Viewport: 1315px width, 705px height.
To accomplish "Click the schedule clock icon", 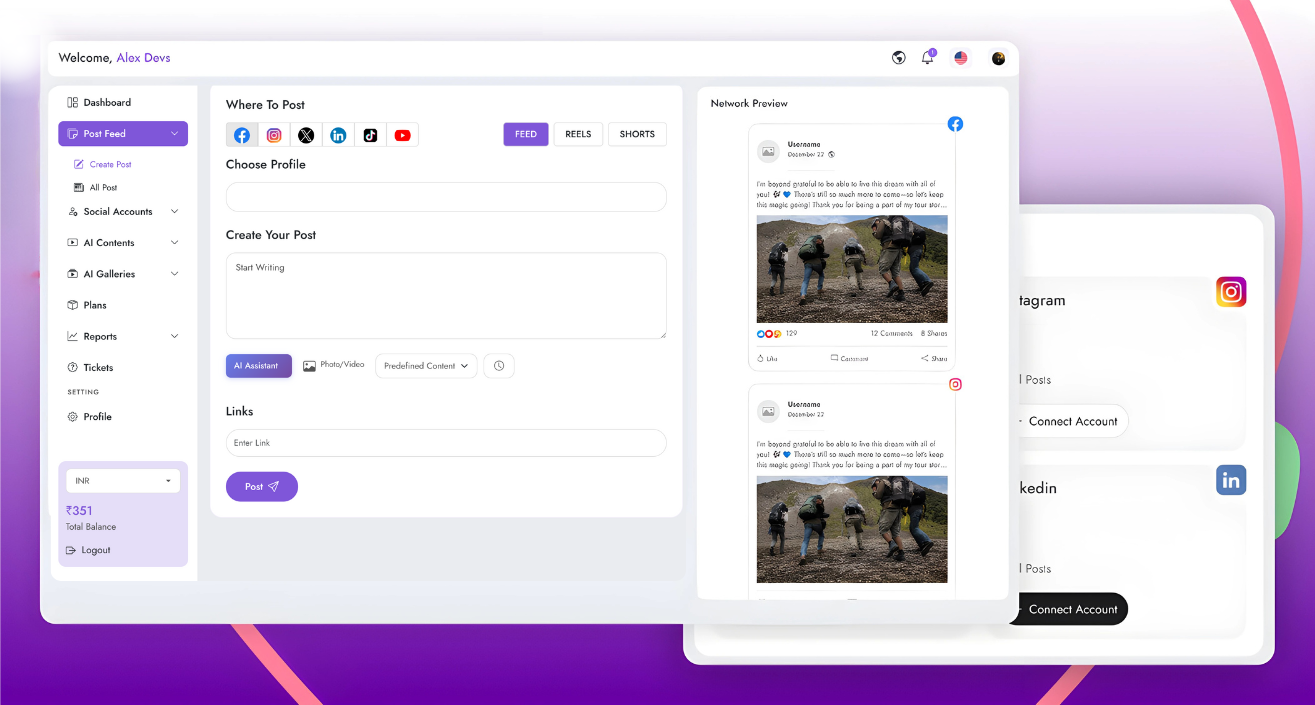I will click(x=498, y=366).
